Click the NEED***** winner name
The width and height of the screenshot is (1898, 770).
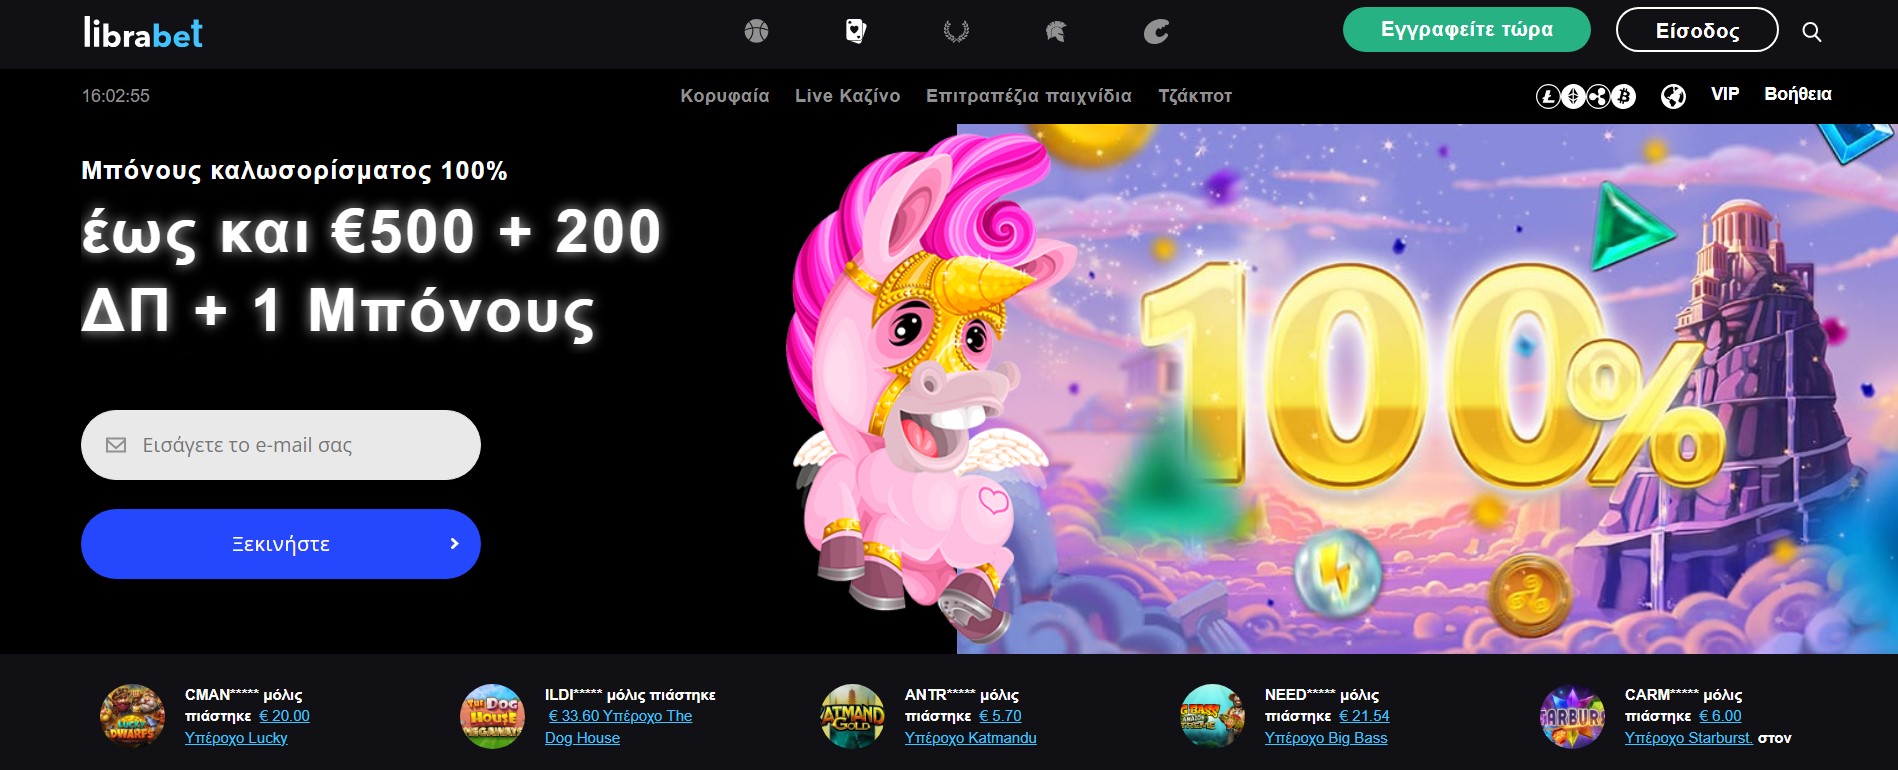[x=1300, y=694]
